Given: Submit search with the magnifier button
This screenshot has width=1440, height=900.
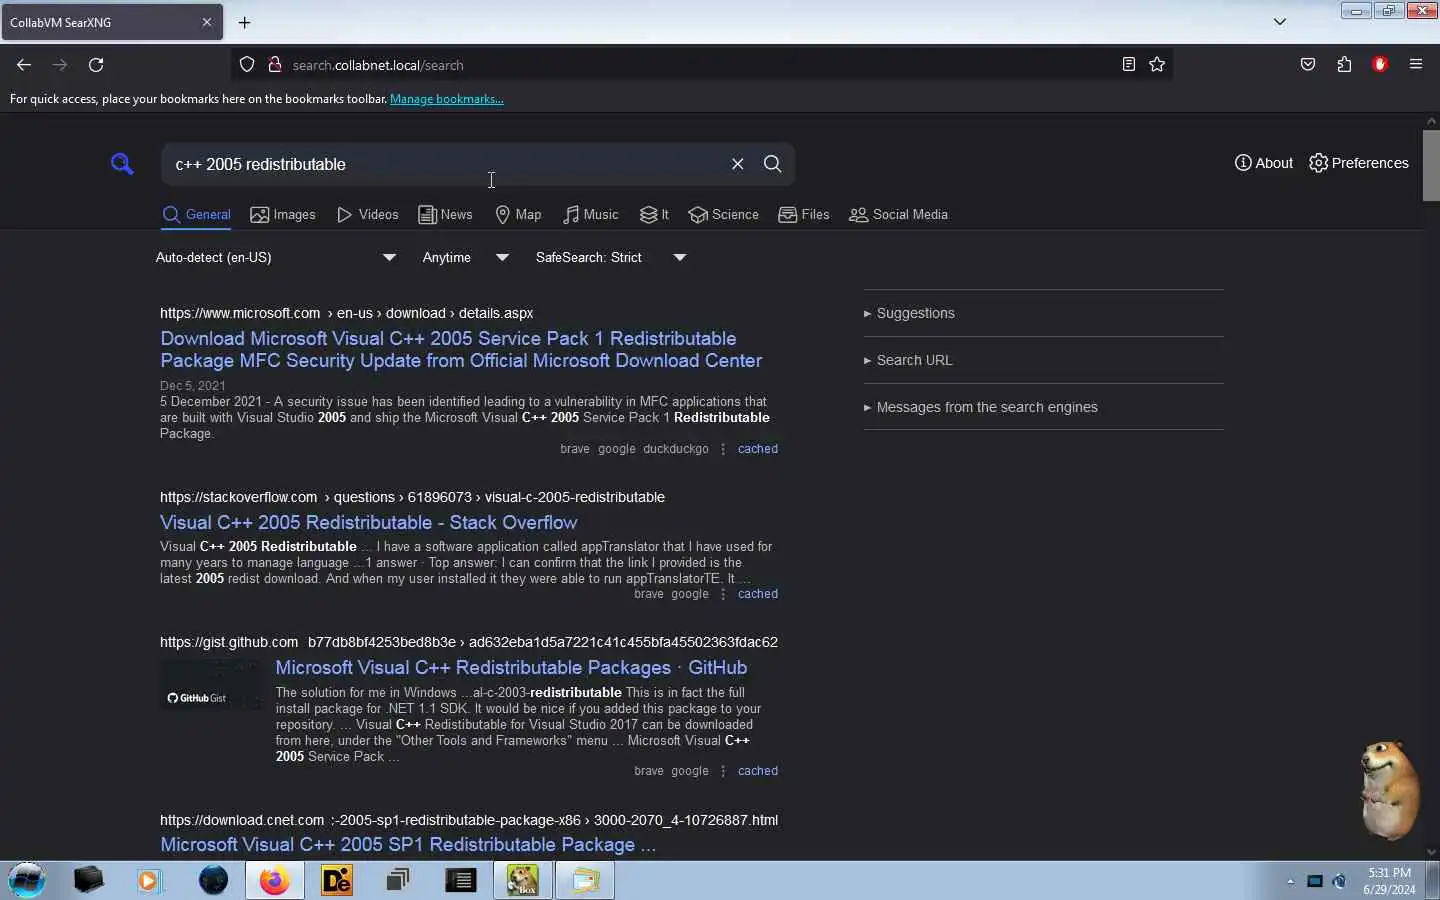Looking at the screenshot, I should pyautogui.click(x=773, y=164).
